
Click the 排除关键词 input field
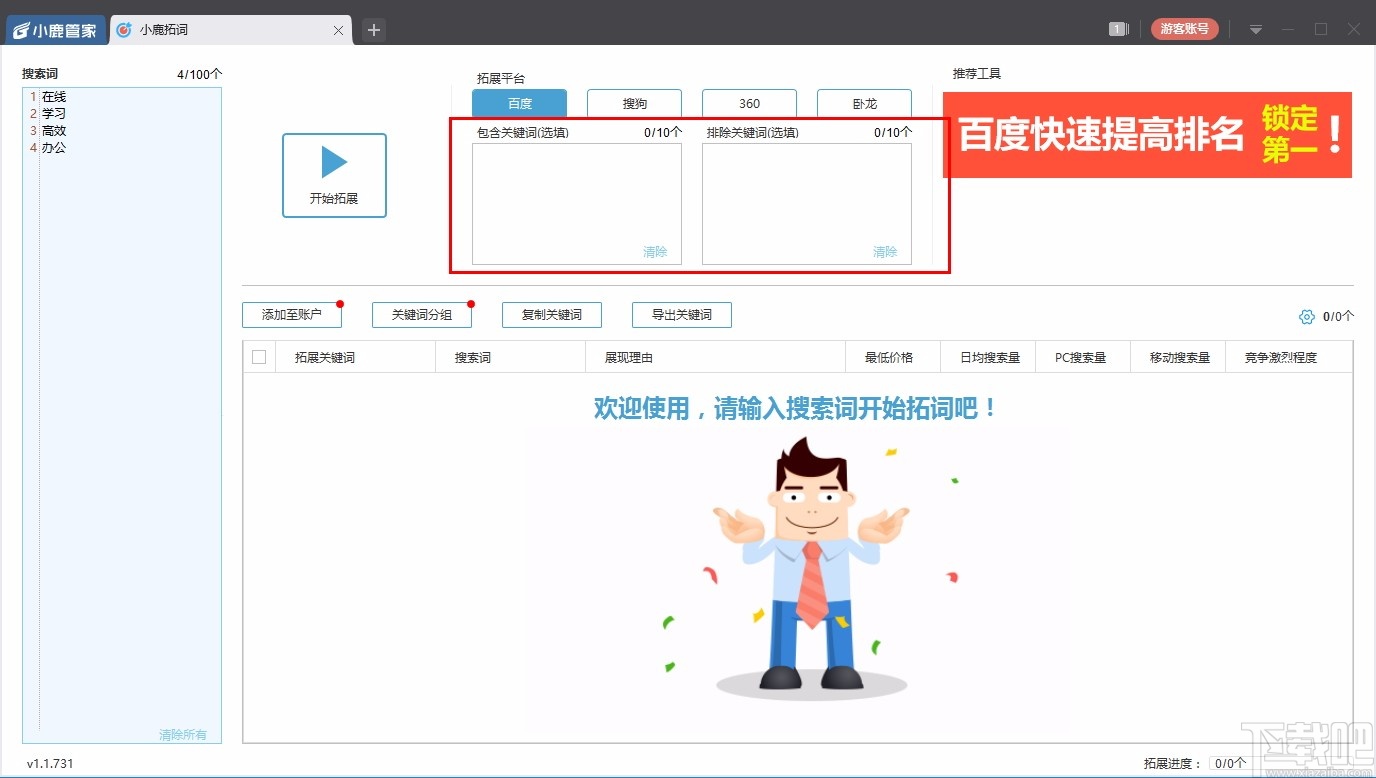point(806,200)
